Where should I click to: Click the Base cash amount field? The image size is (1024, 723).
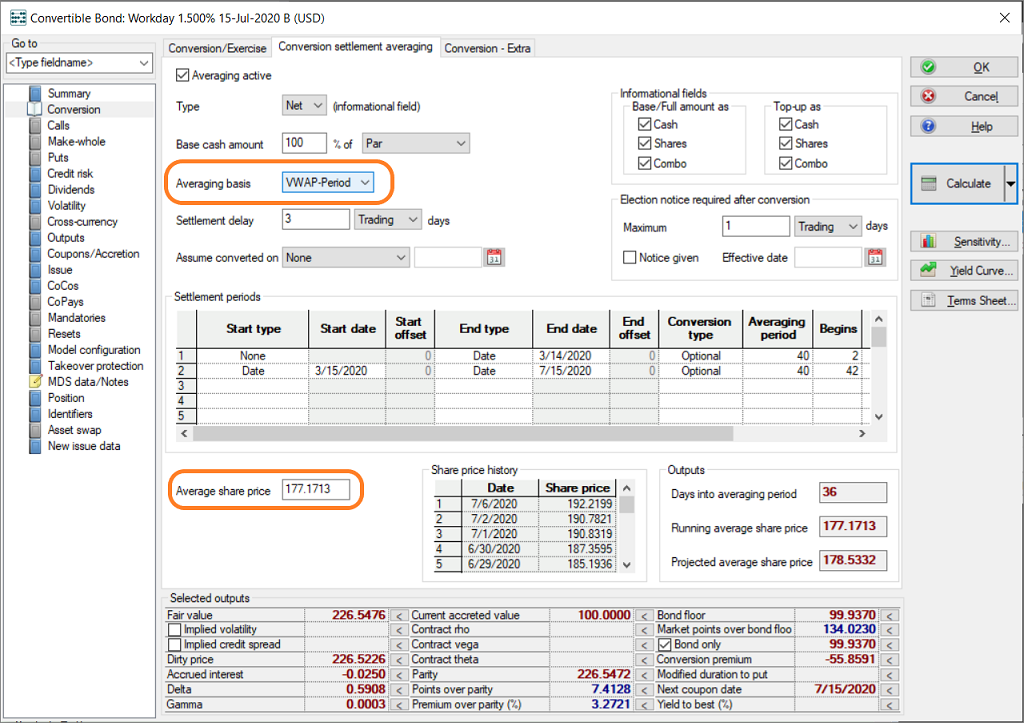point(304,143)
